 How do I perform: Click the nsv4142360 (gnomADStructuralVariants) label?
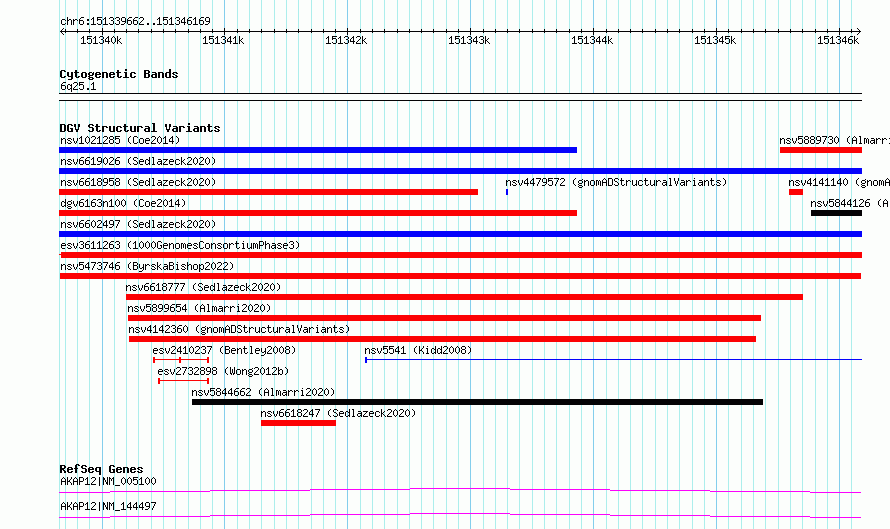(239, 329)
